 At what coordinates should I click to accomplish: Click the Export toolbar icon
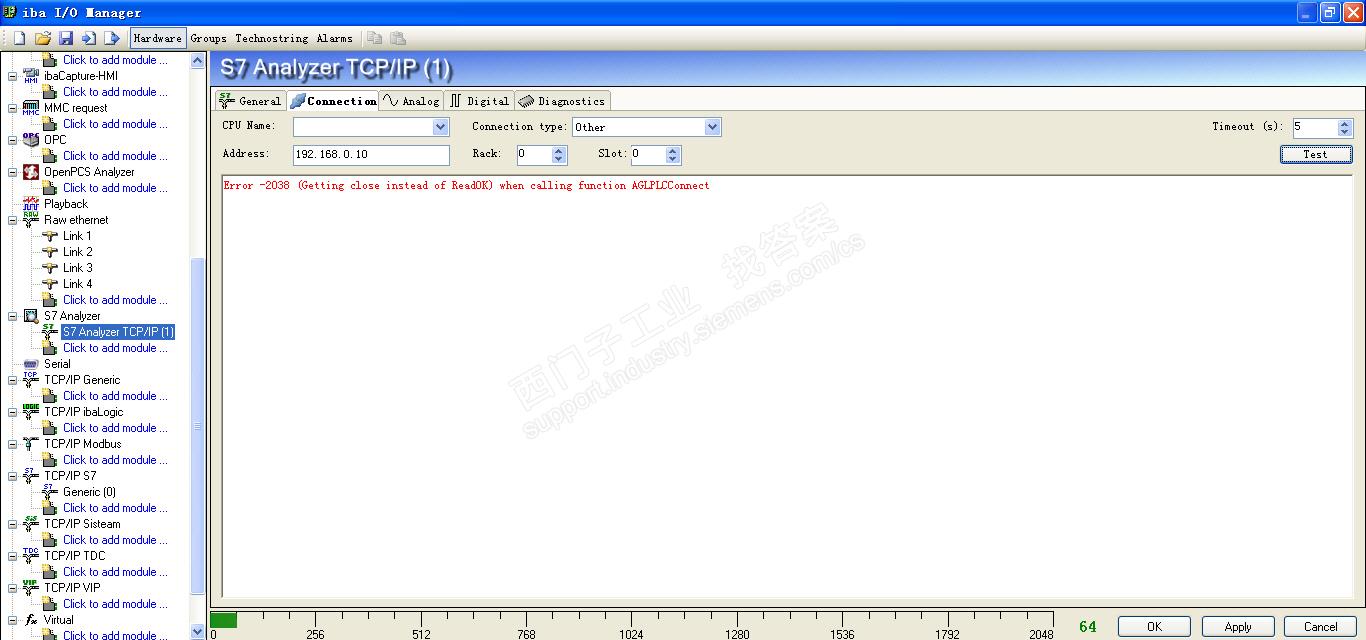click(112, 38)
